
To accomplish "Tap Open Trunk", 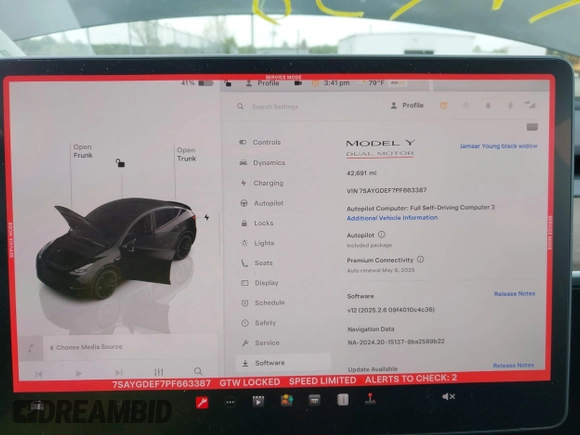I will tap(186, 154).
